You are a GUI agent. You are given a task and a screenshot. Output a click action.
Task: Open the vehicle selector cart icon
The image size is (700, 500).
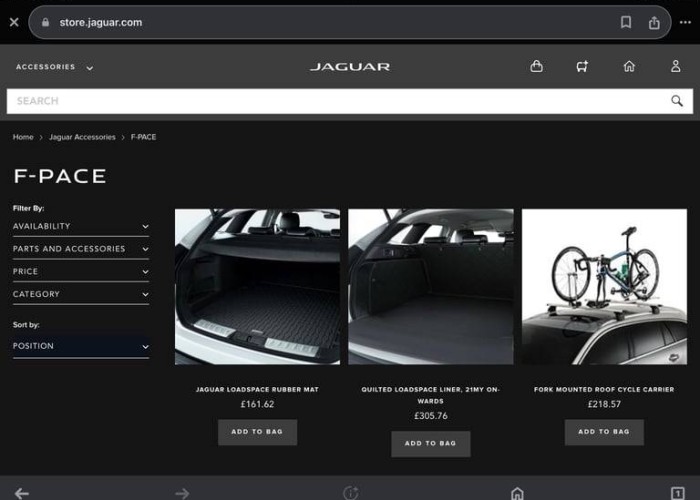point(582,67)
